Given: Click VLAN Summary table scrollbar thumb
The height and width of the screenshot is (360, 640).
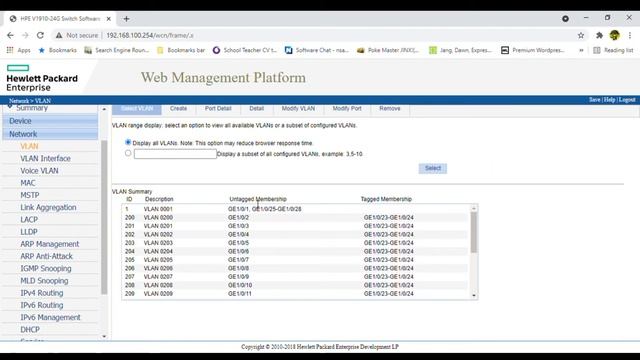Looking at the screenshot, I should 474,232.
